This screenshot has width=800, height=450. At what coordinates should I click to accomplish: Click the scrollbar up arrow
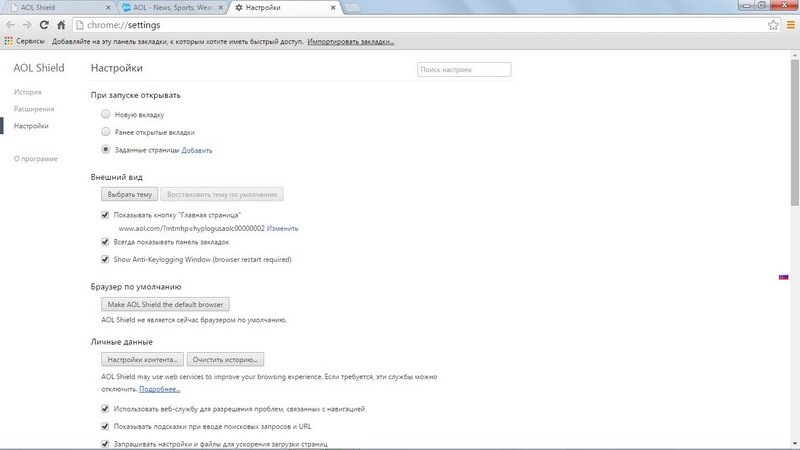[x=795, y=55]
